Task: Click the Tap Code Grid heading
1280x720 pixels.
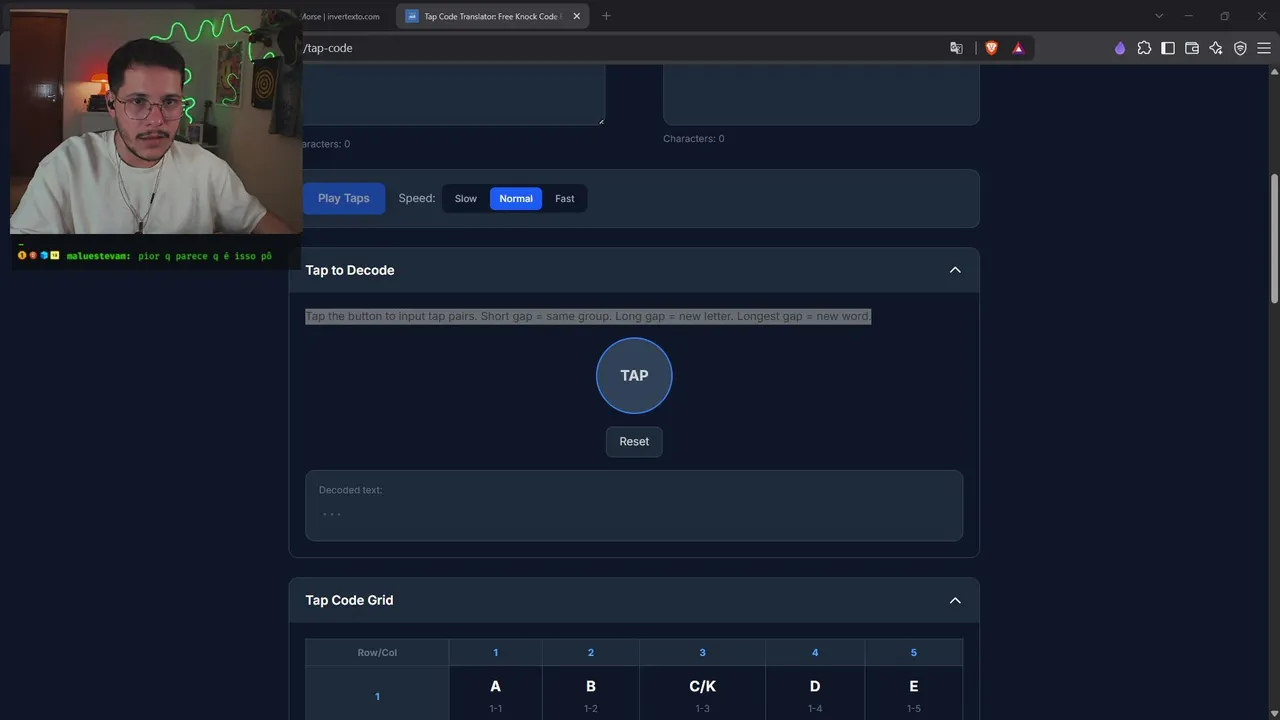Action: pyautogui.click(x=349, y=600)
